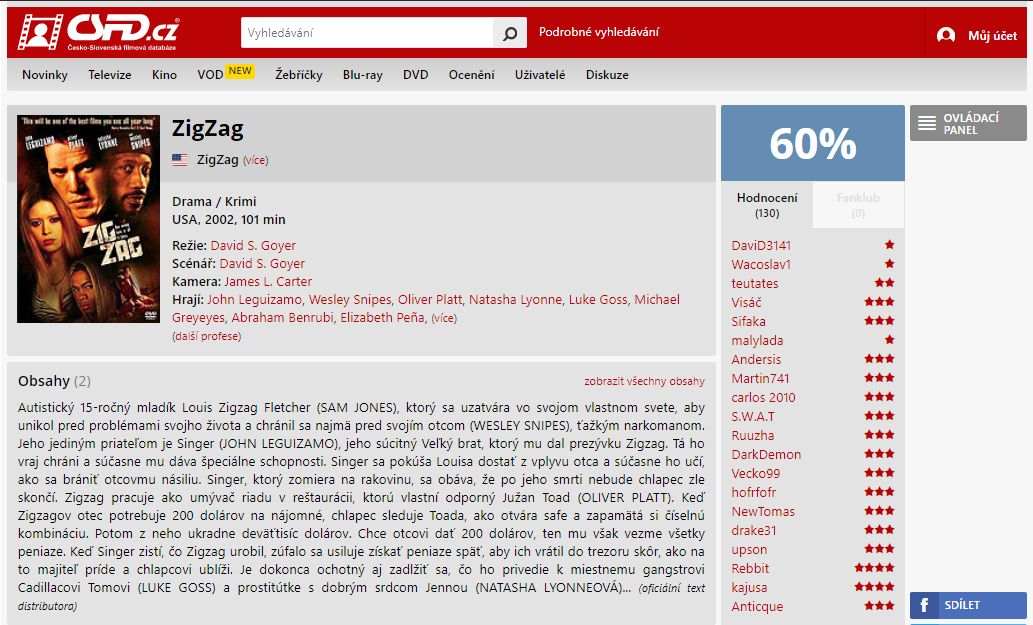Viewport: 1033px width, 625px height.
Task: Click the ZigZag movie poster
Action: [x=88, y=219]
